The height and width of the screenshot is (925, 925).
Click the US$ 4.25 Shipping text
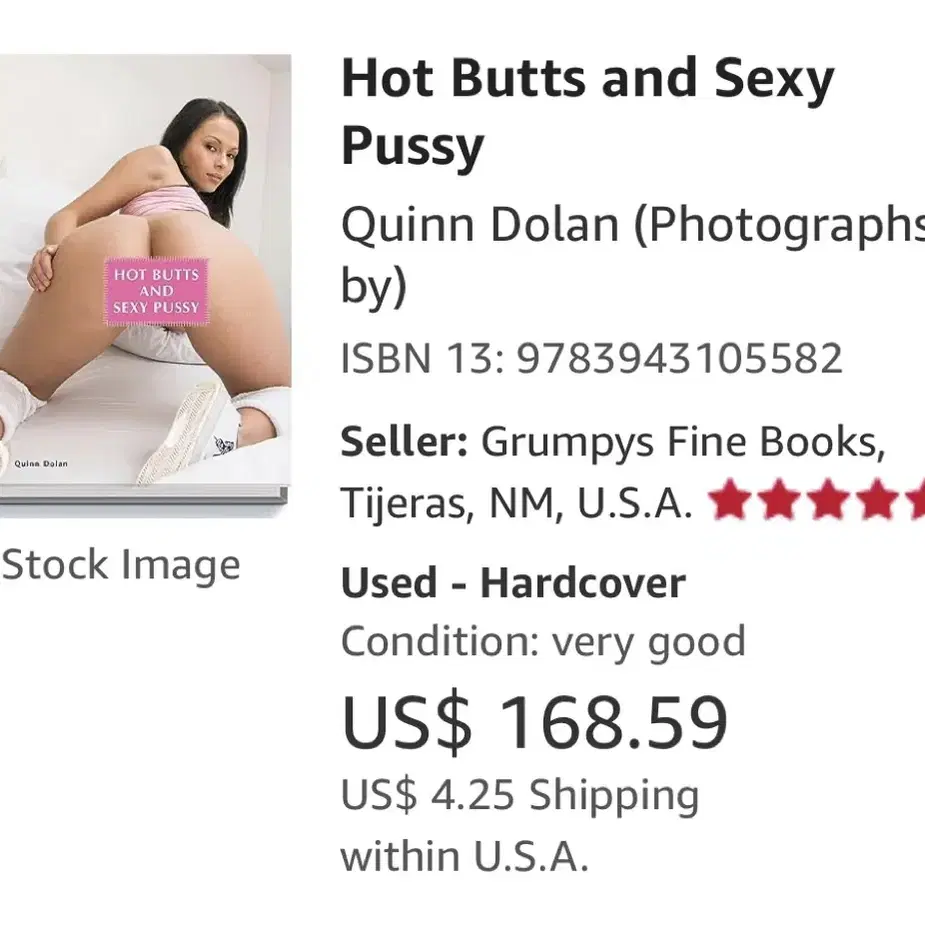(x=520, y=795)
